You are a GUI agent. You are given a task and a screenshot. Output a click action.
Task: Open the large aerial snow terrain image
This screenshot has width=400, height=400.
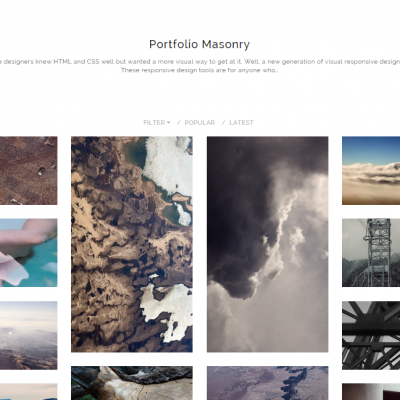[132, 244]
